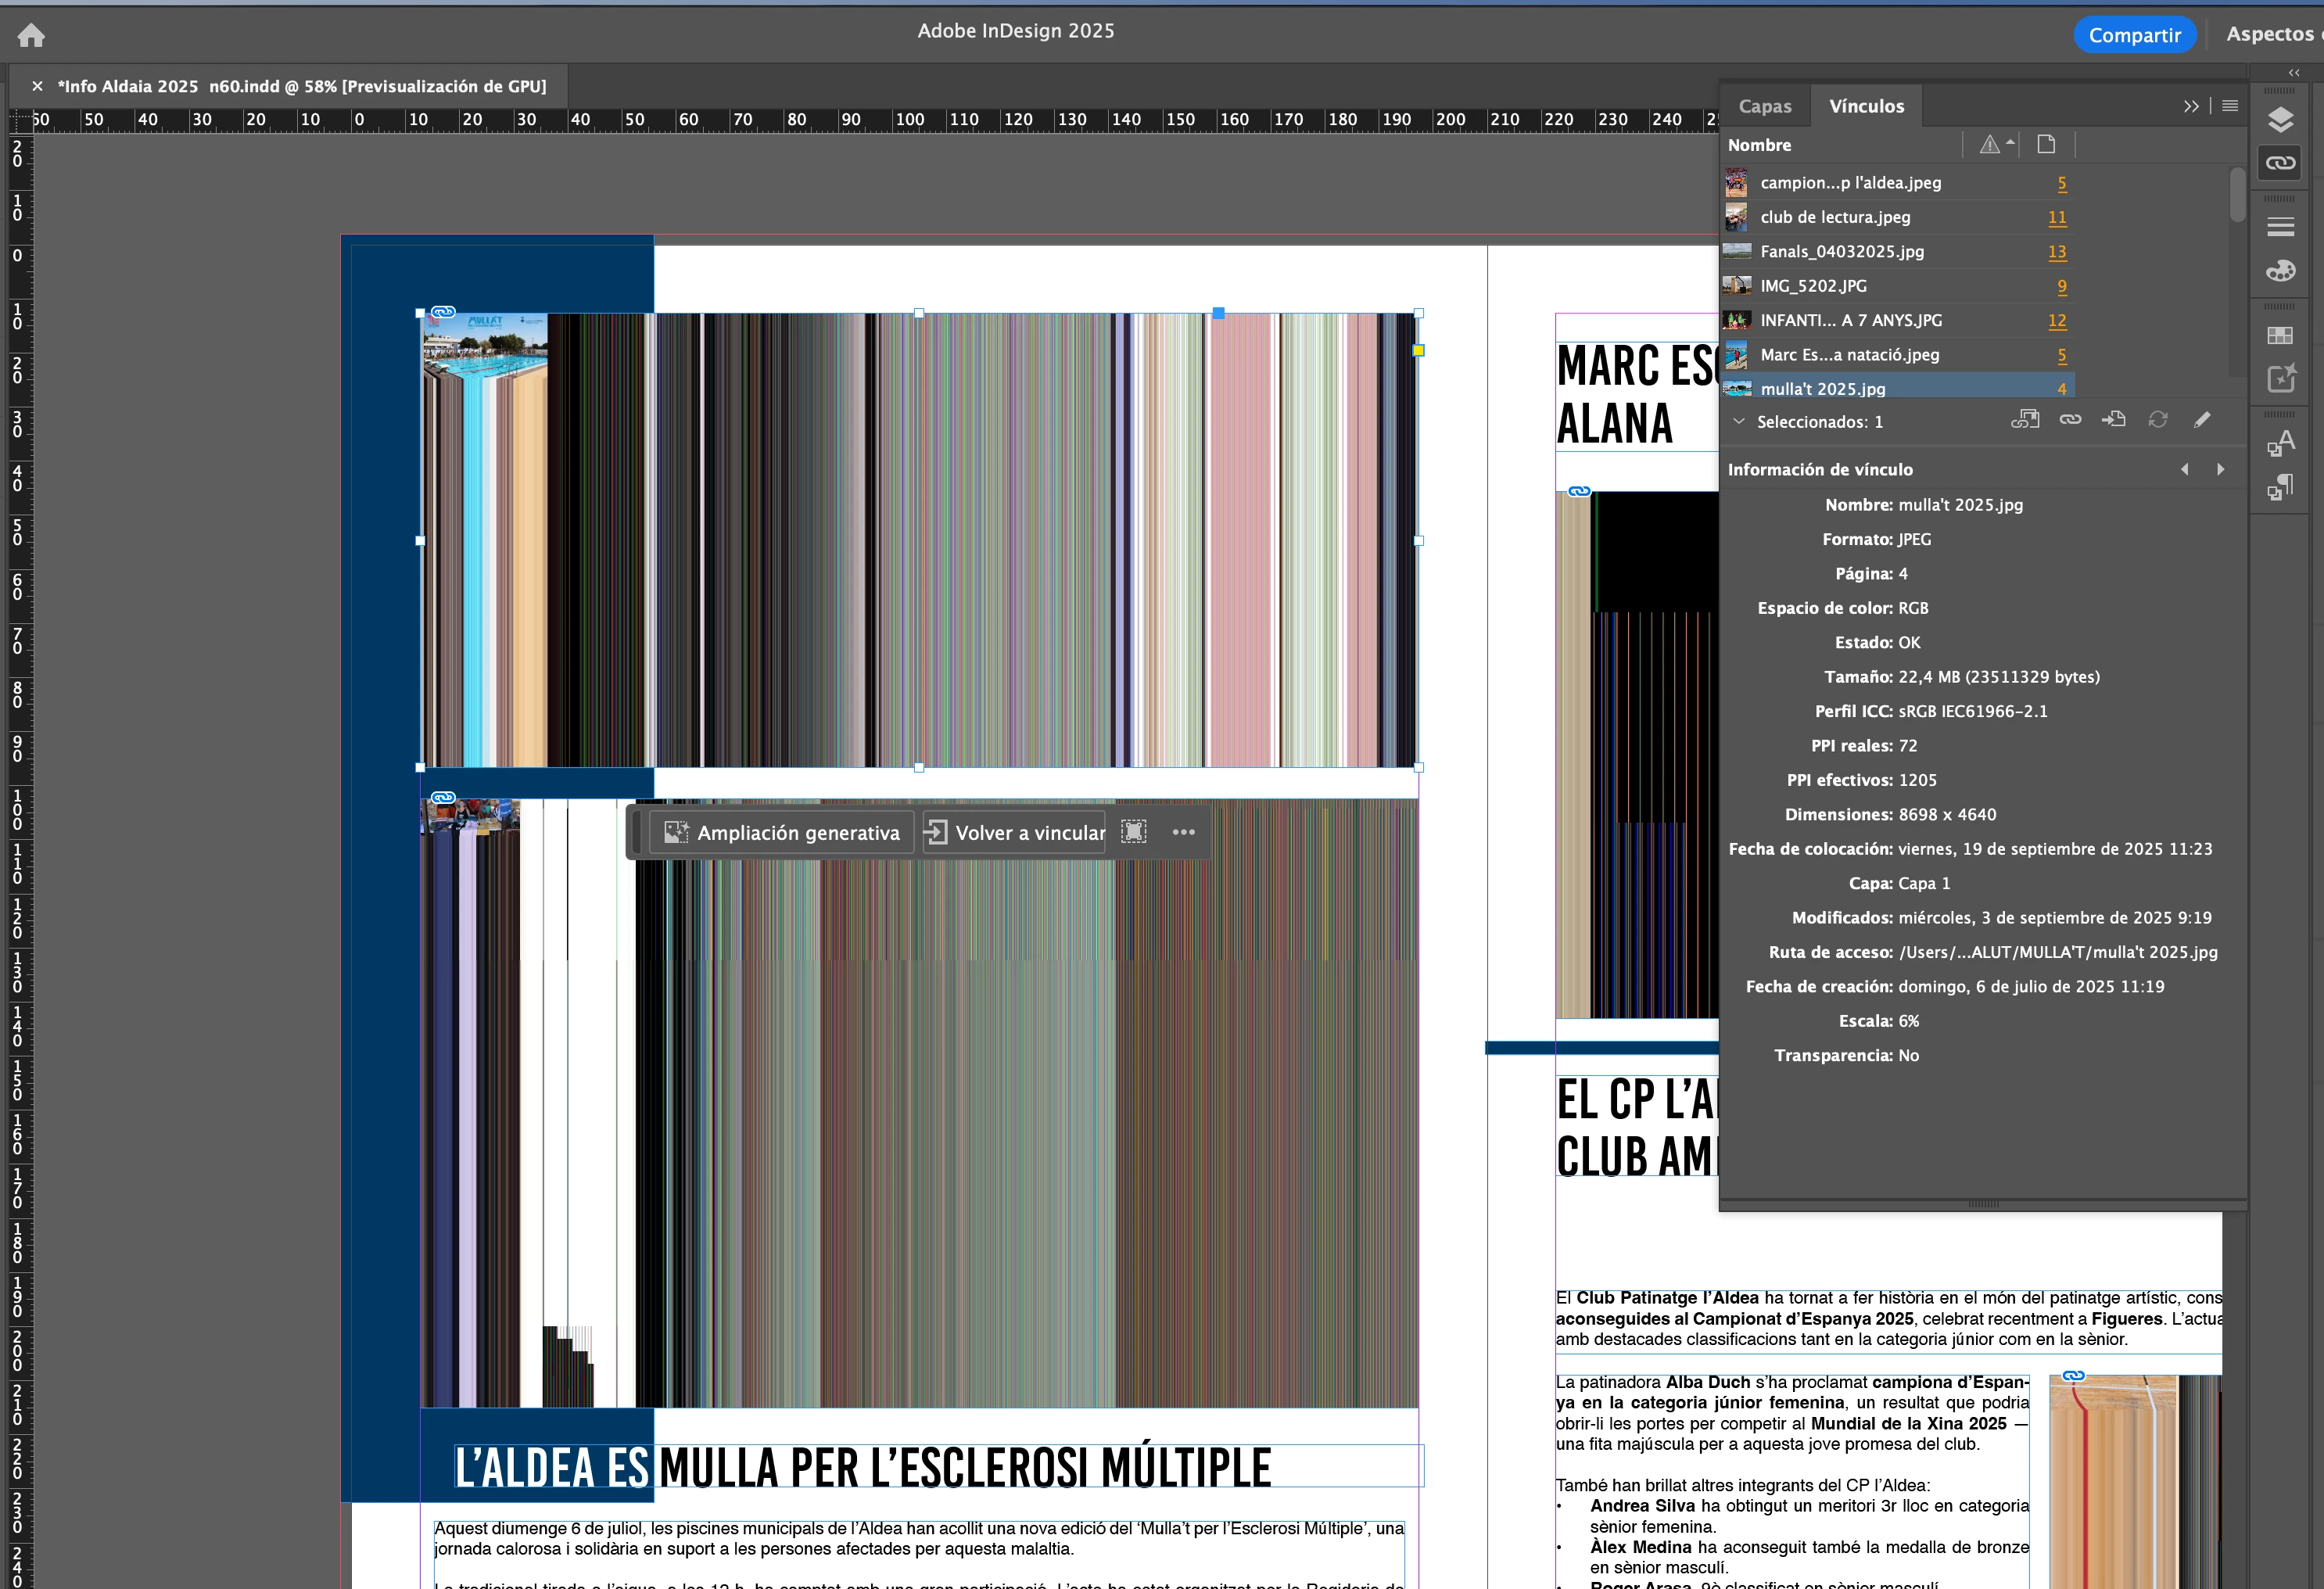Open the Swatches palette panel icon
This screenshot has width=2324, height=1589.
[2280, 271]
